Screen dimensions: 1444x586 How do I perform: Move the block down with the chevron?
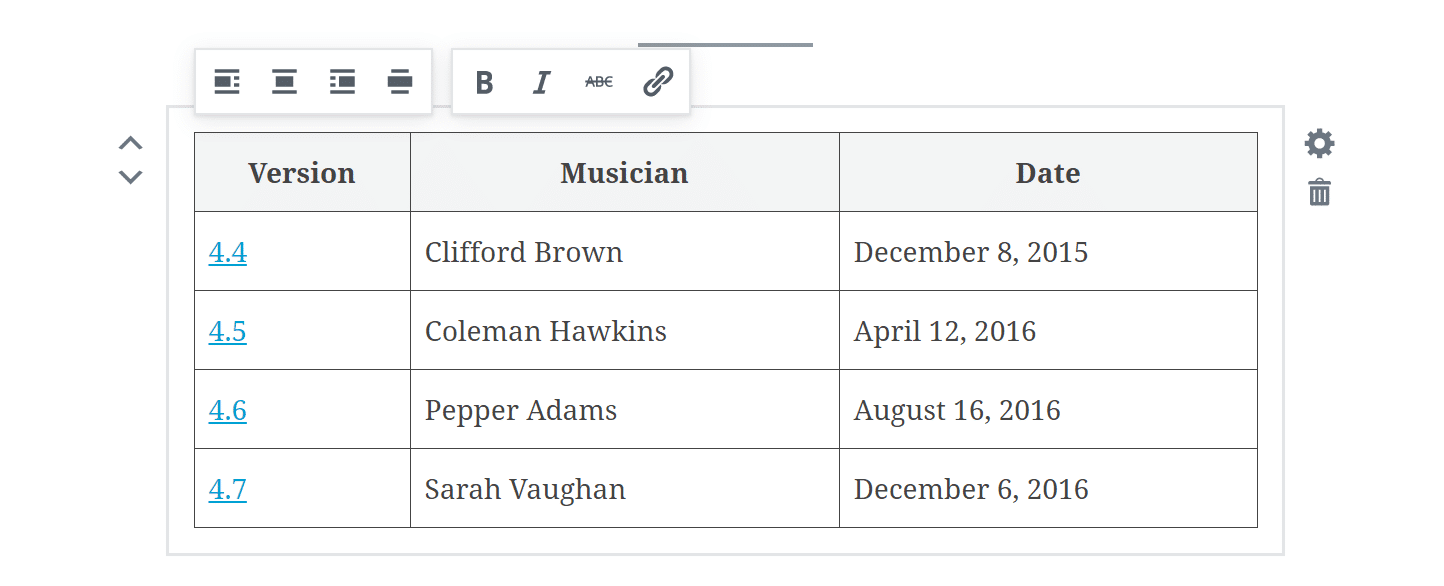tap(130, 177)
